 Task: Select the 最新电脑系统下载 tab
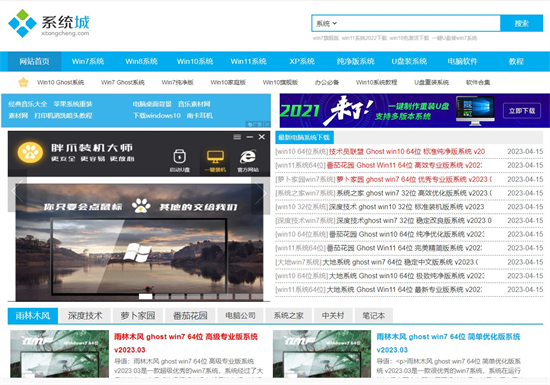[304, 137]
